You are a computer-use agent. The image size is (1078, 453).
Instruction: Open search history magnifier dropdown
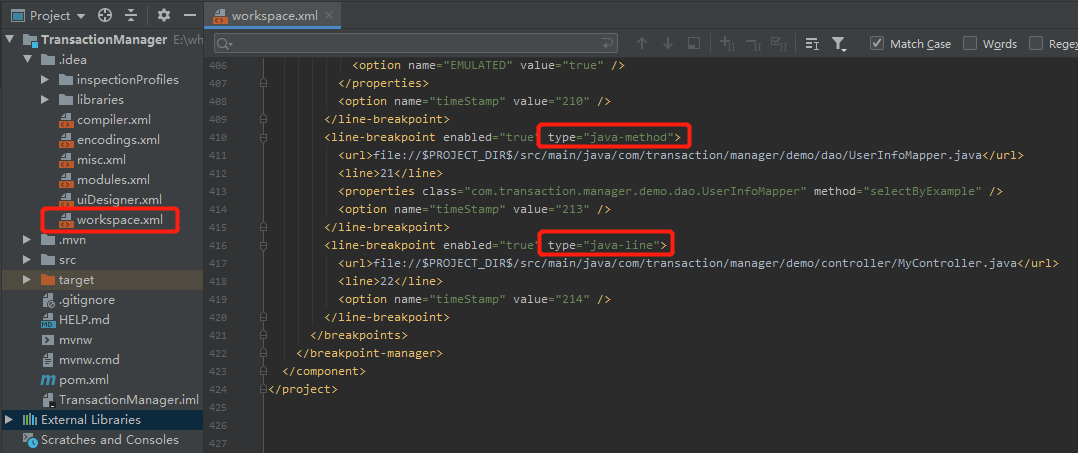[225, 43]
